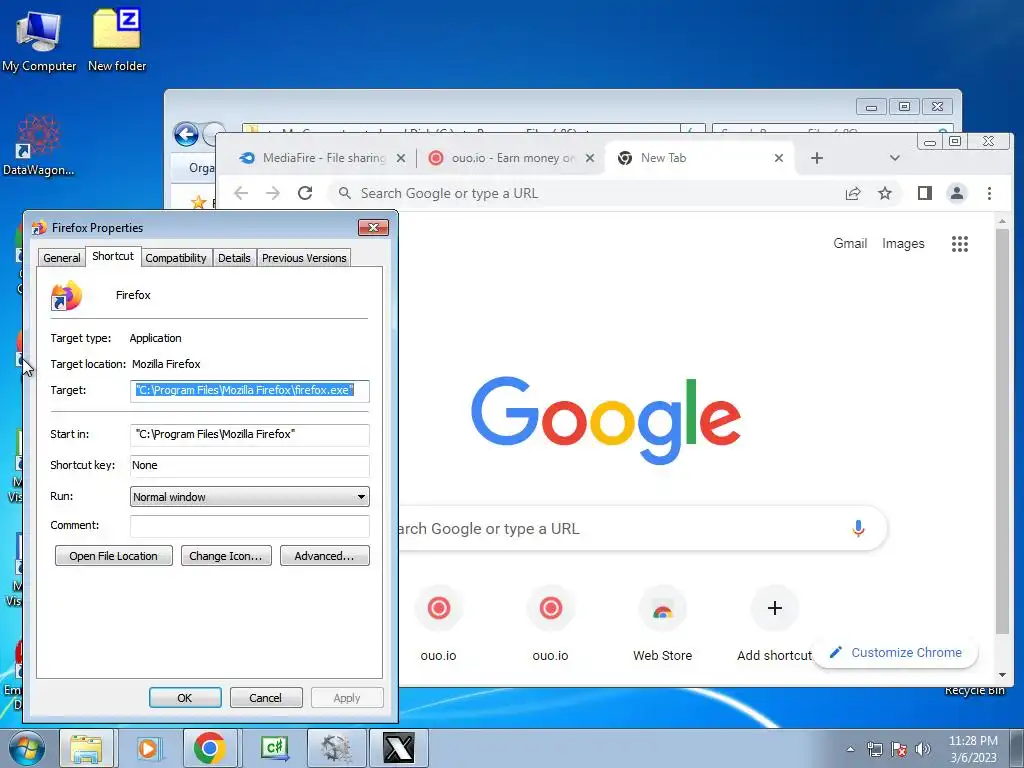Screen dimensions: 1024x768
Task: Close the ouo.io tab
Action: pyautogui.click(x=590, y=158)
